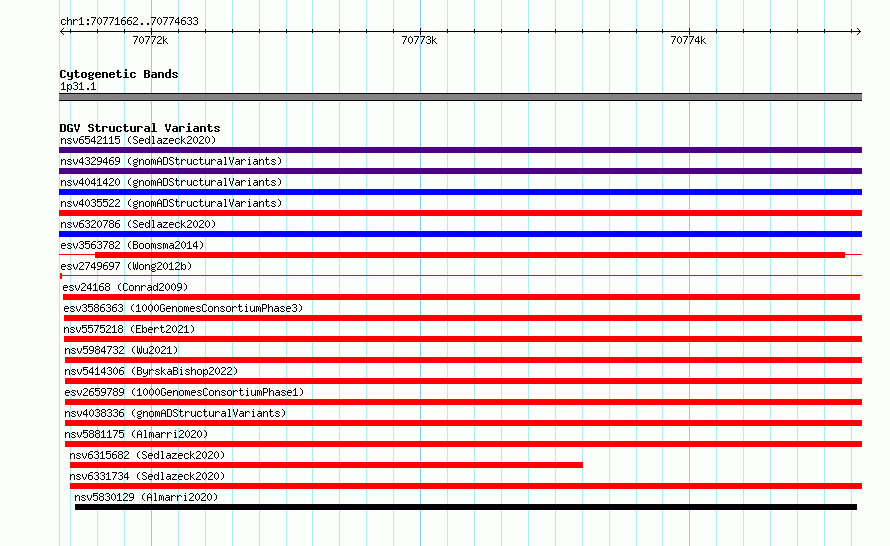Click the nsv5414306 (ByrskaBishop2022) label
The width and height of the screenshot is (890, 546).
pyautogui.click(x=151, y=371)
